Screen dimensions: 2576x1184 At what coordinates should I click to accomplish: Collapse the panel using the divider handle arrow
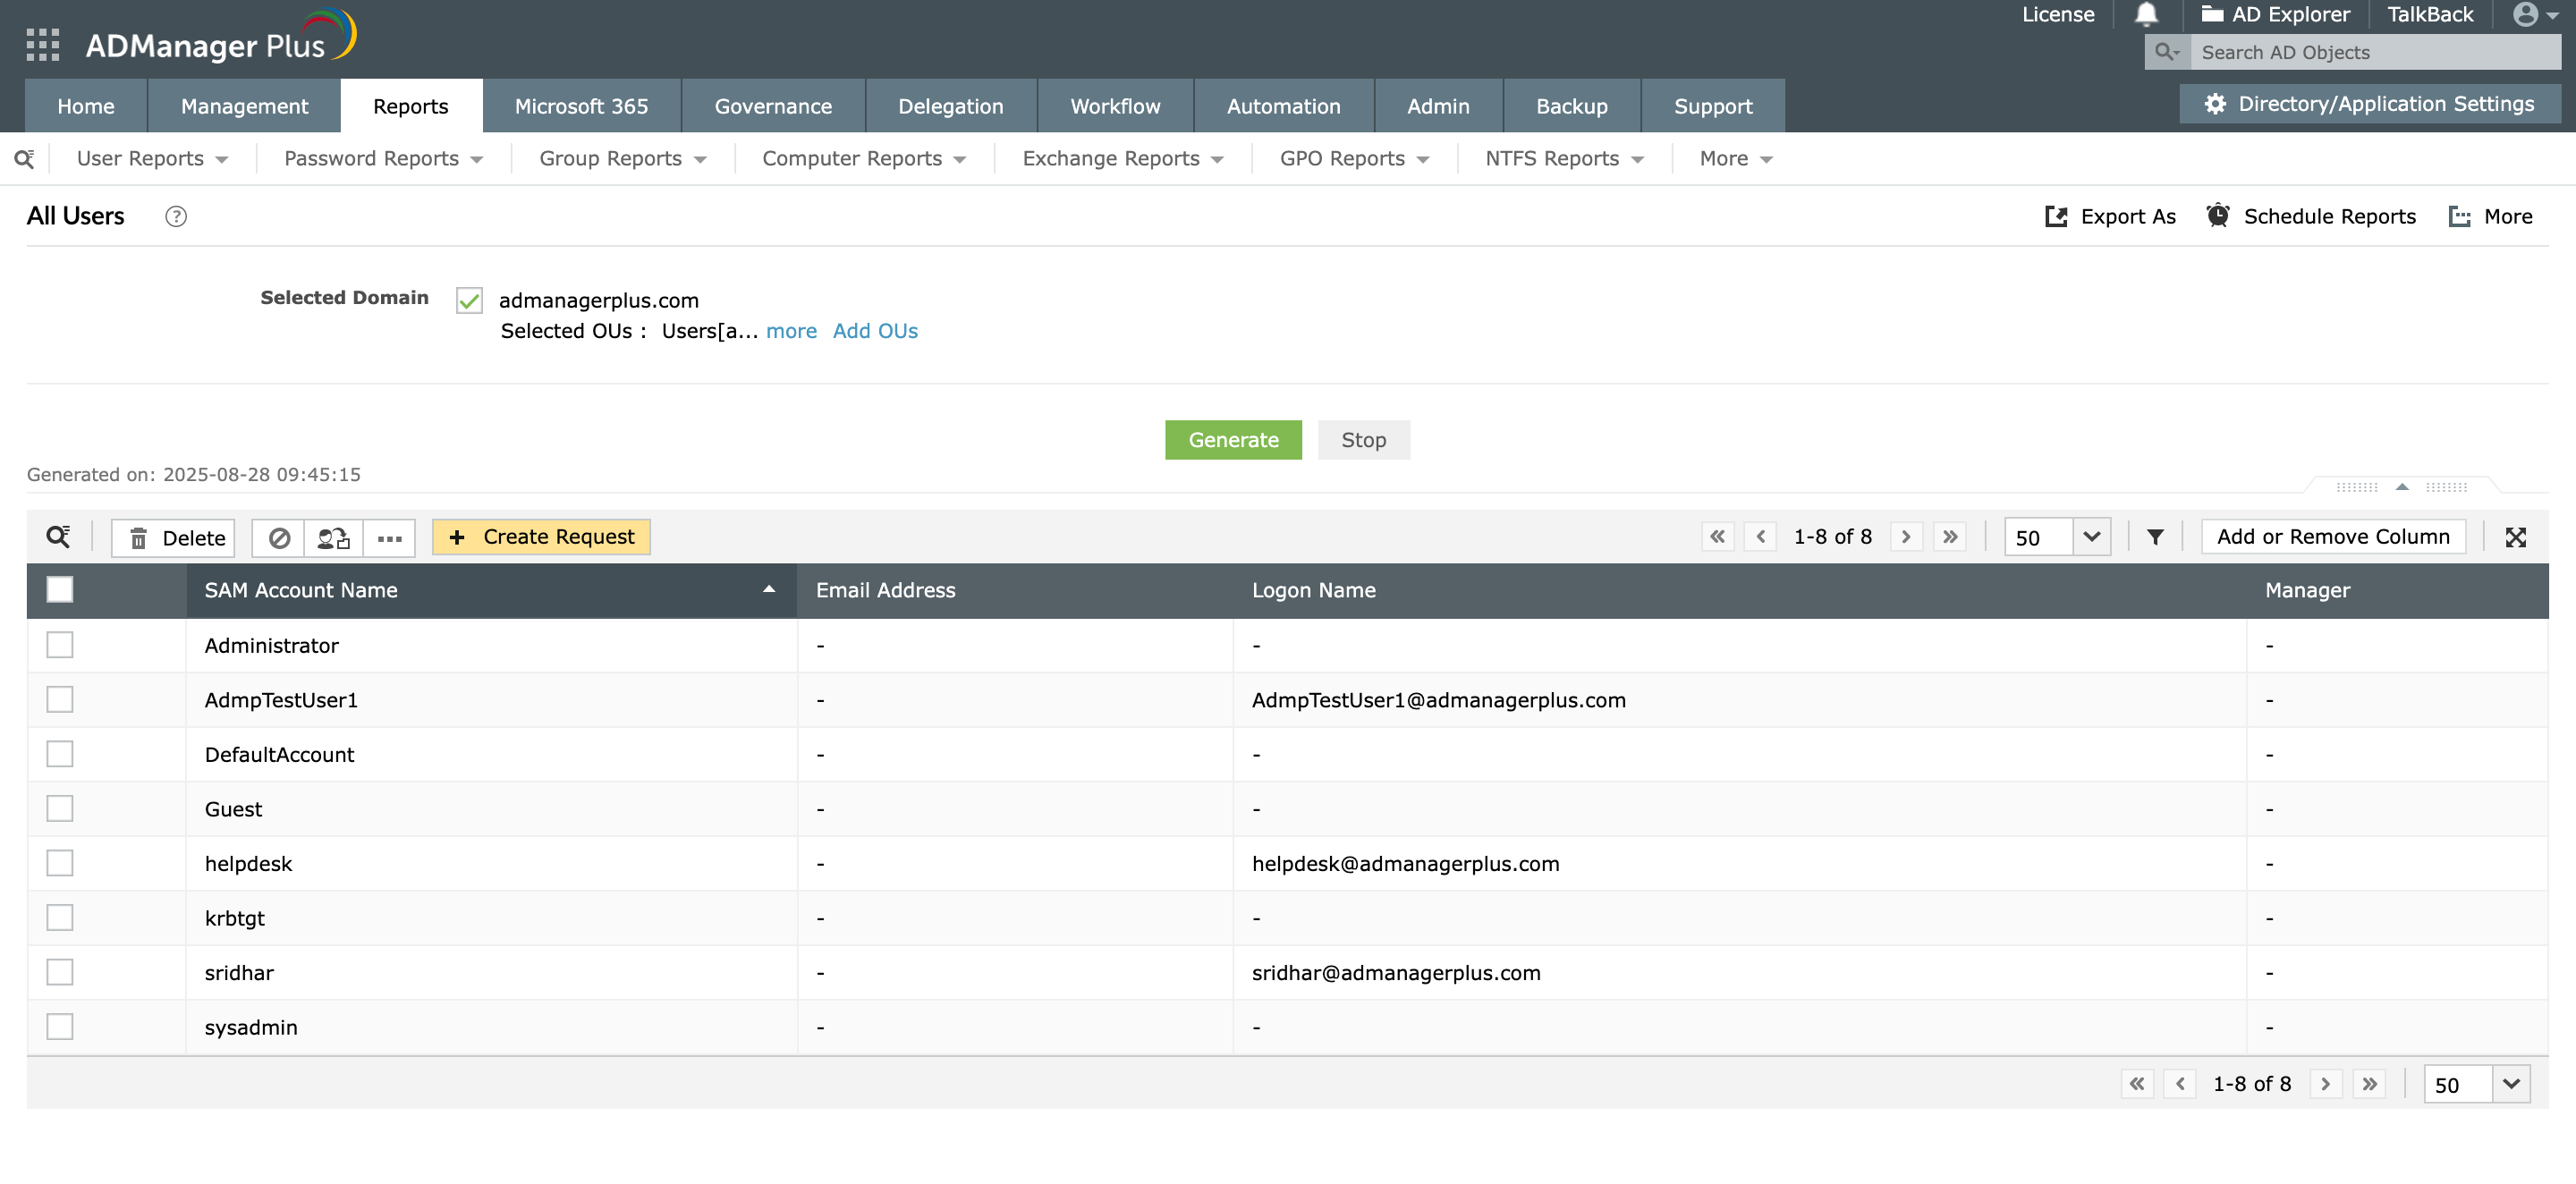pos(2401,487)
